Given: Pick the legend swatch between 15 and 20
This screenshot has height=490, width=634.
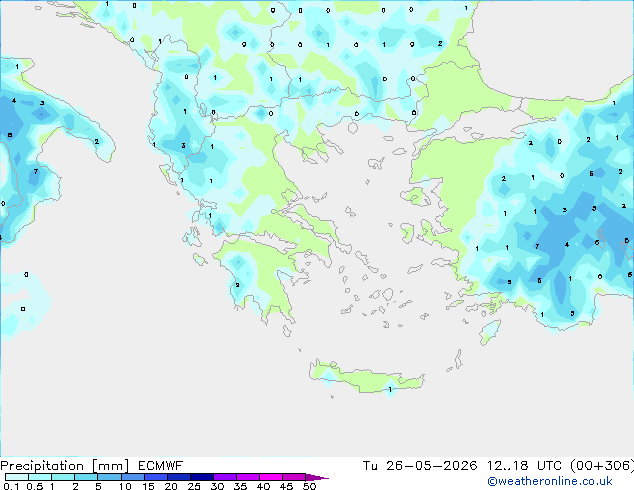Looking at the screenshot, I should point(155,477).
